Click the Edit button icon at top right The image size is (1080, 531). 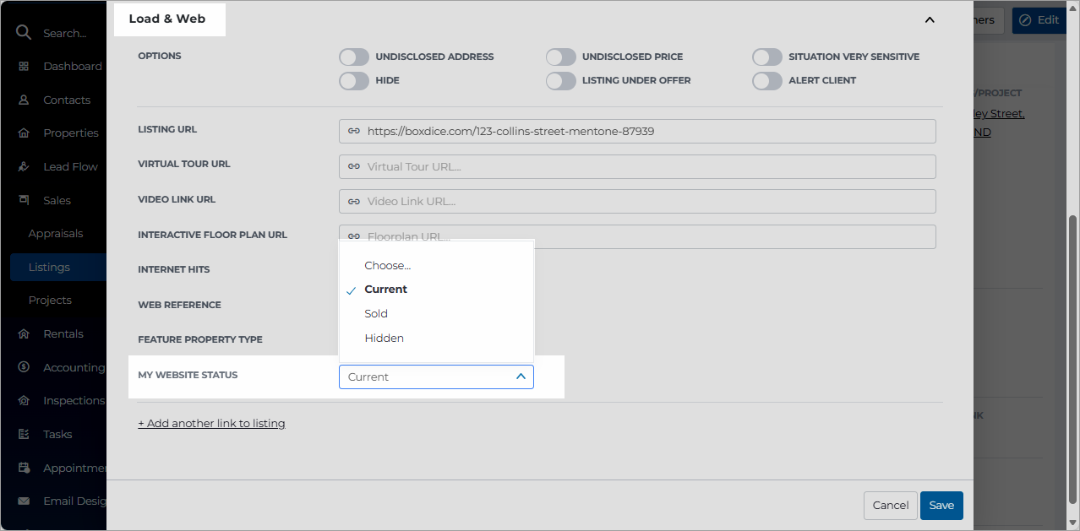coord(1025,20)
